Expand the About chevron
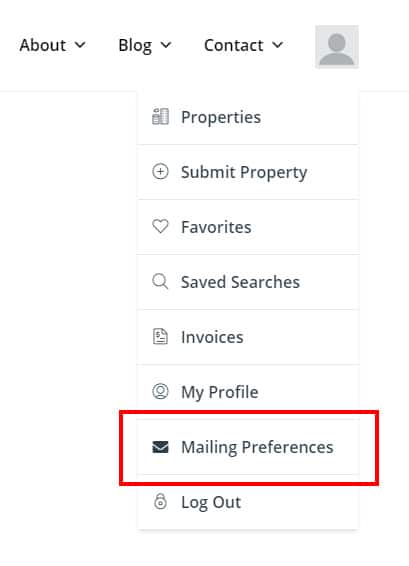409x566 pixels. (80, 45)
